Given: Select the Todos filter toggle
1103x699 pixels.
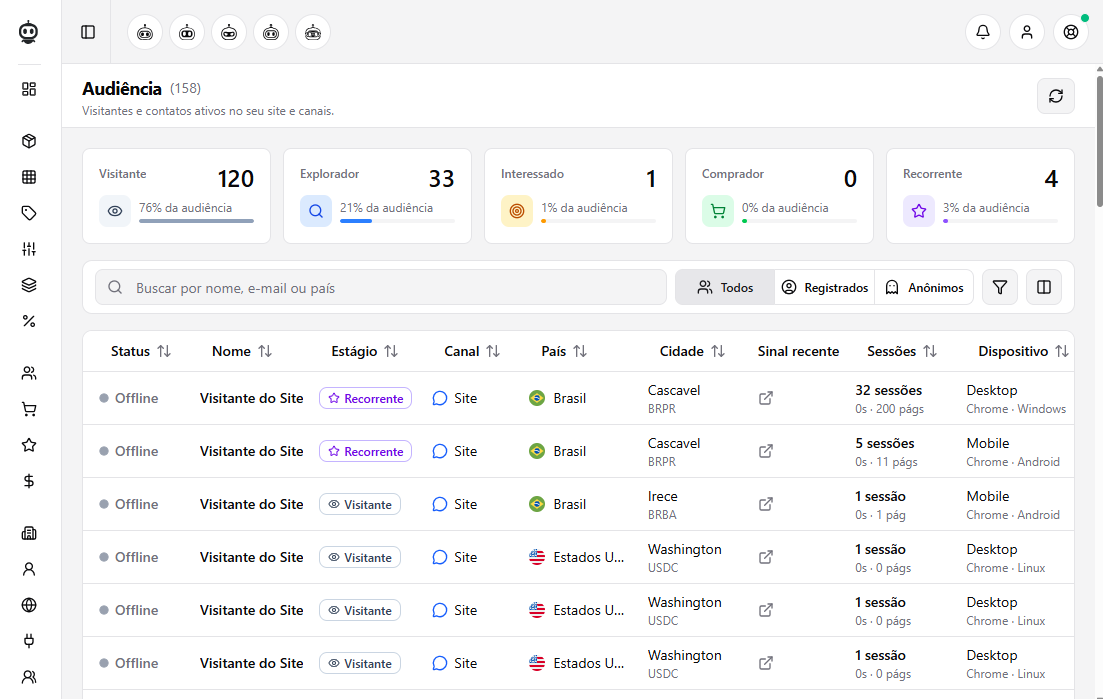Looking at the screenshot, I should tap(725, 287).
